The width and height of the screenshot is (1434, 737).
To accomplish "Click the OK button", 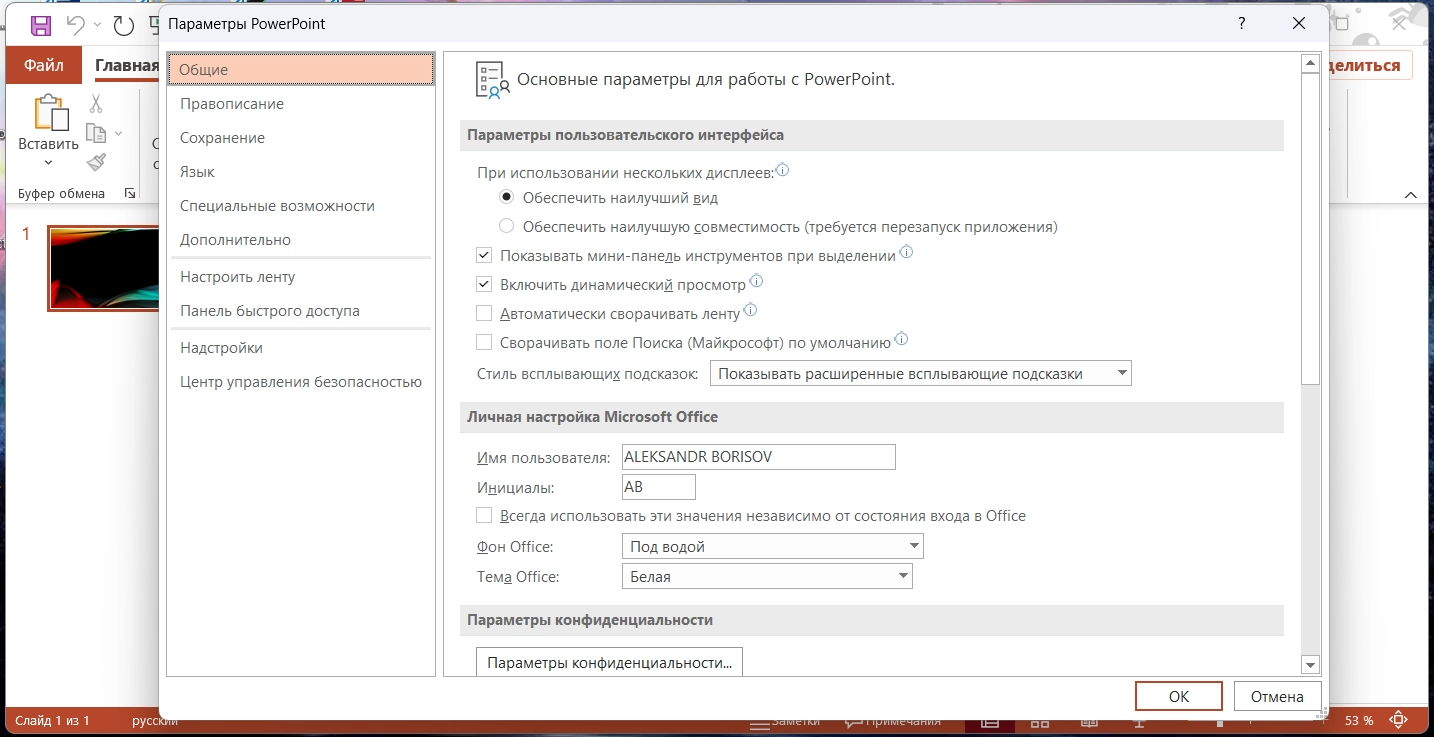I will [x=1179, y=696].
